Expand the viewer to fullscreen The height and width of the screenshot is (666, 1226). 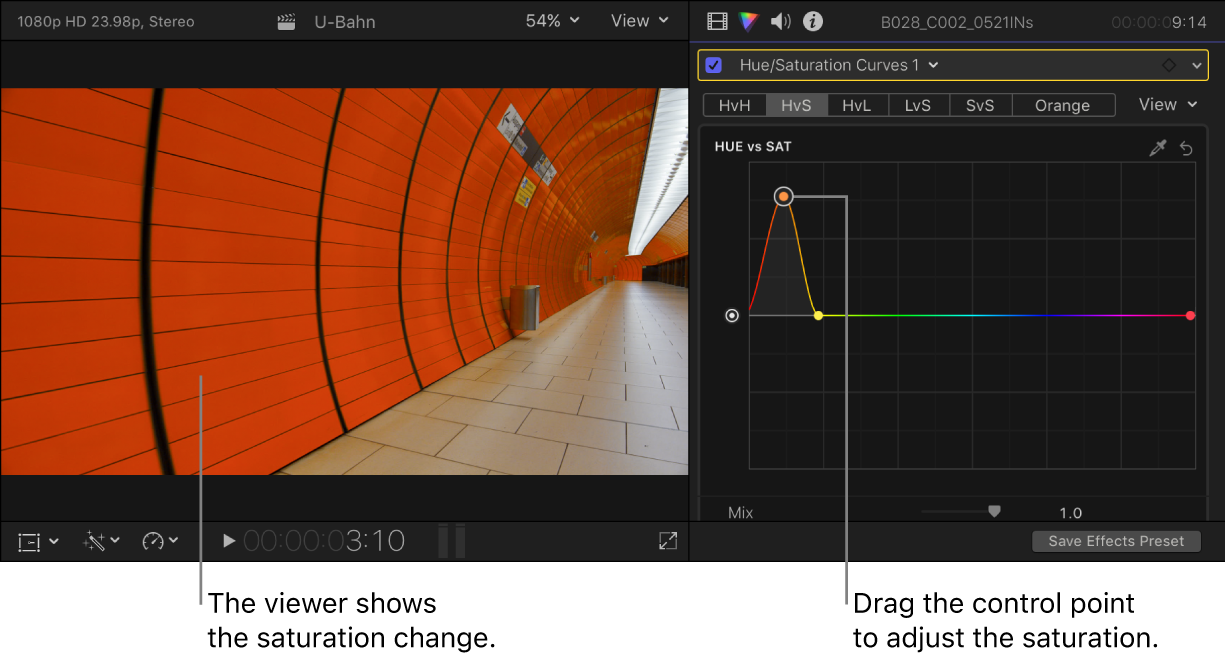coord(667,541)
